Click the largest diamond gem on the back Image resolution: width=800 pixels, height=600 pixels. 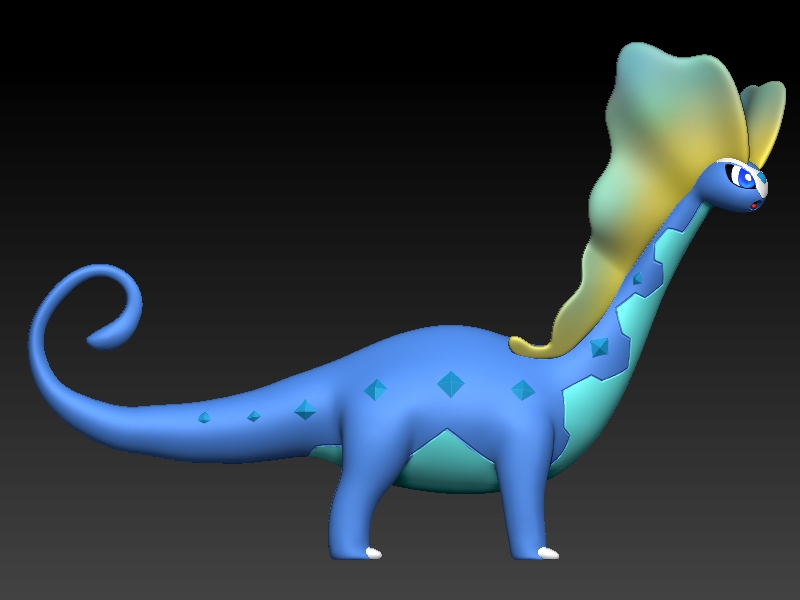(451, 384)
